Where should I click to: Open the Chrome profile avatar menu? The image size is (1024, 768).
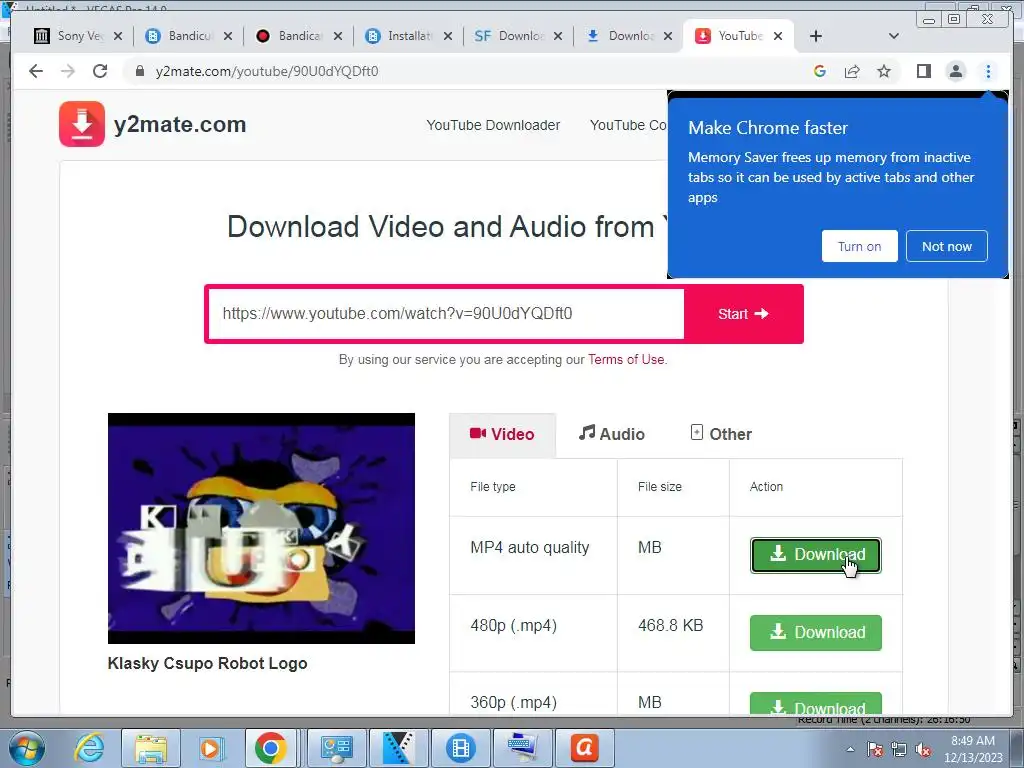(956, 71)
